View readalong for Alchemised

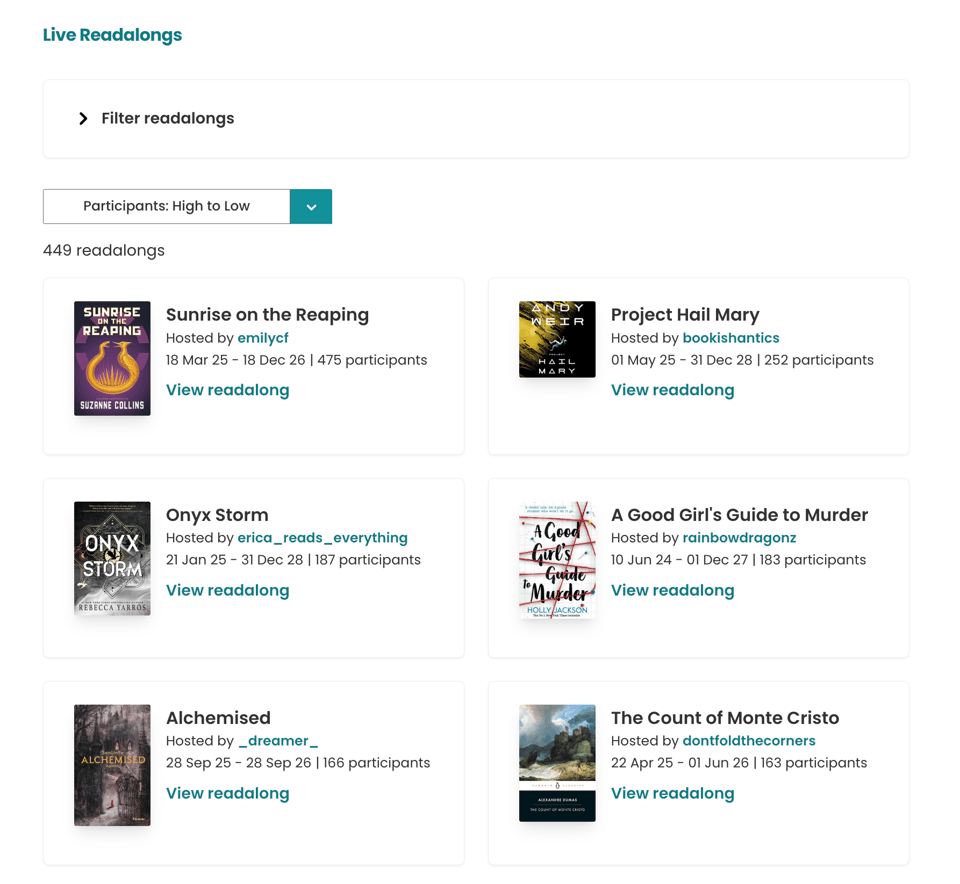[227, 793]
